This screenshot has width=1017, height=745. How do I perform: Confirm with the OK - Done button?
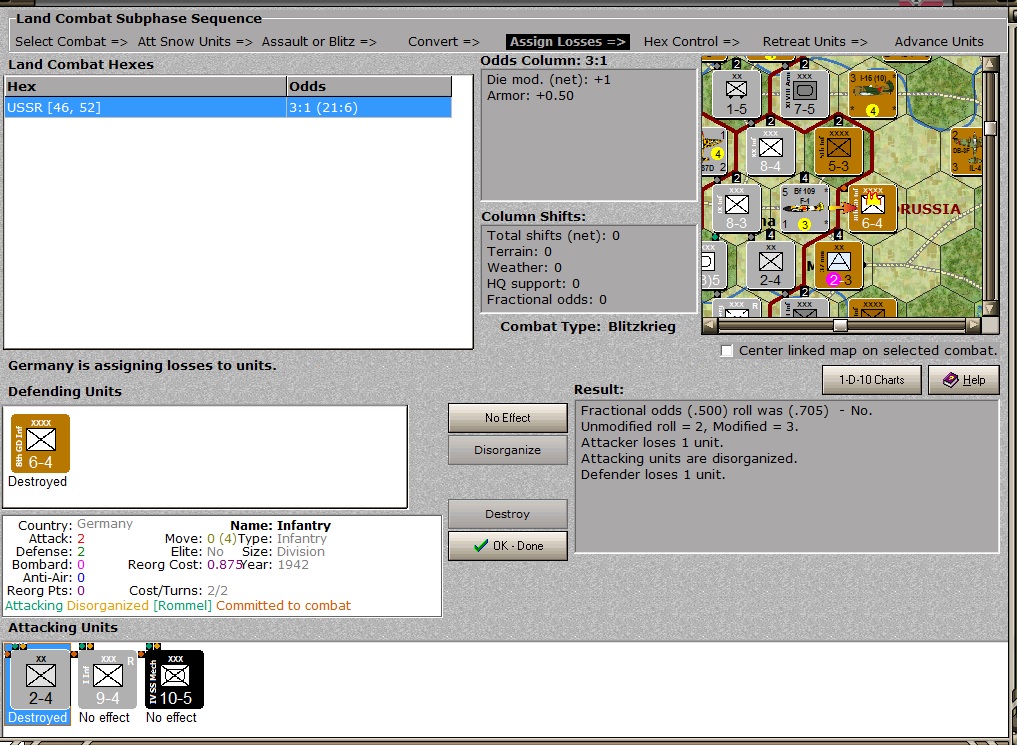coord(507,546)
